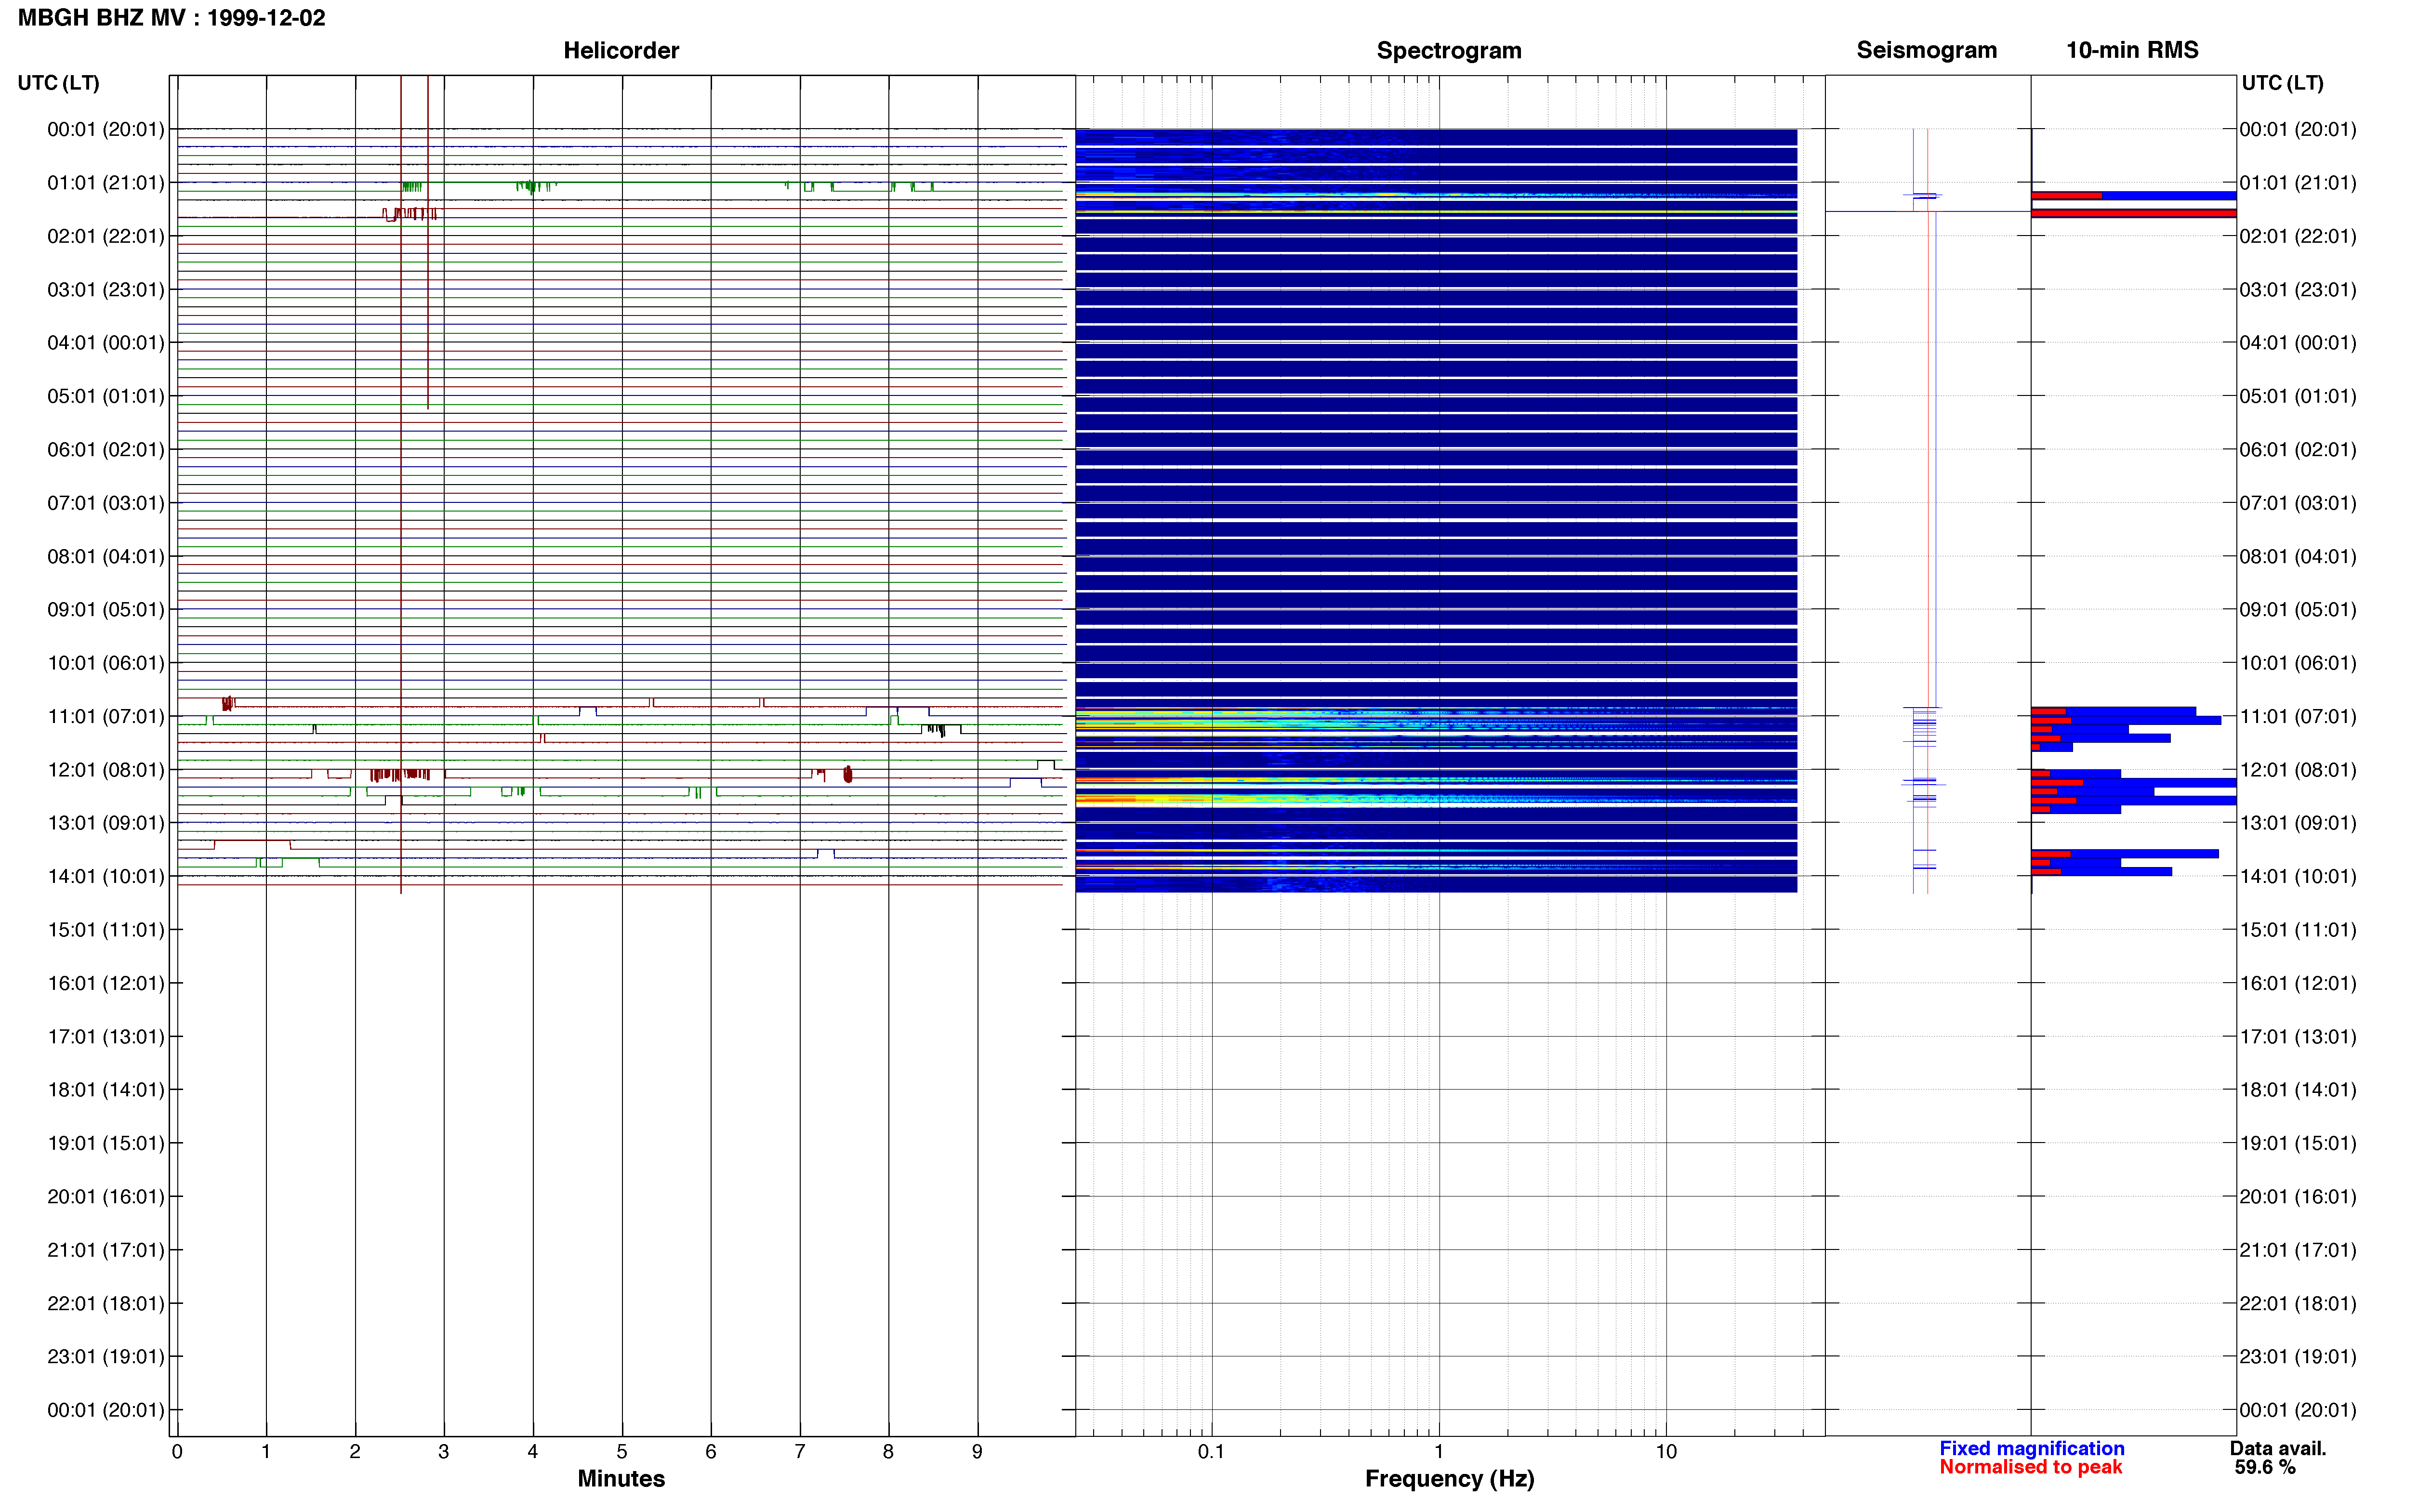Click the plot title 'MBGH BHZ MV : 1999-12-02'
Image resolution: width=2418 pixels, height=1512 pixels.
171,18
